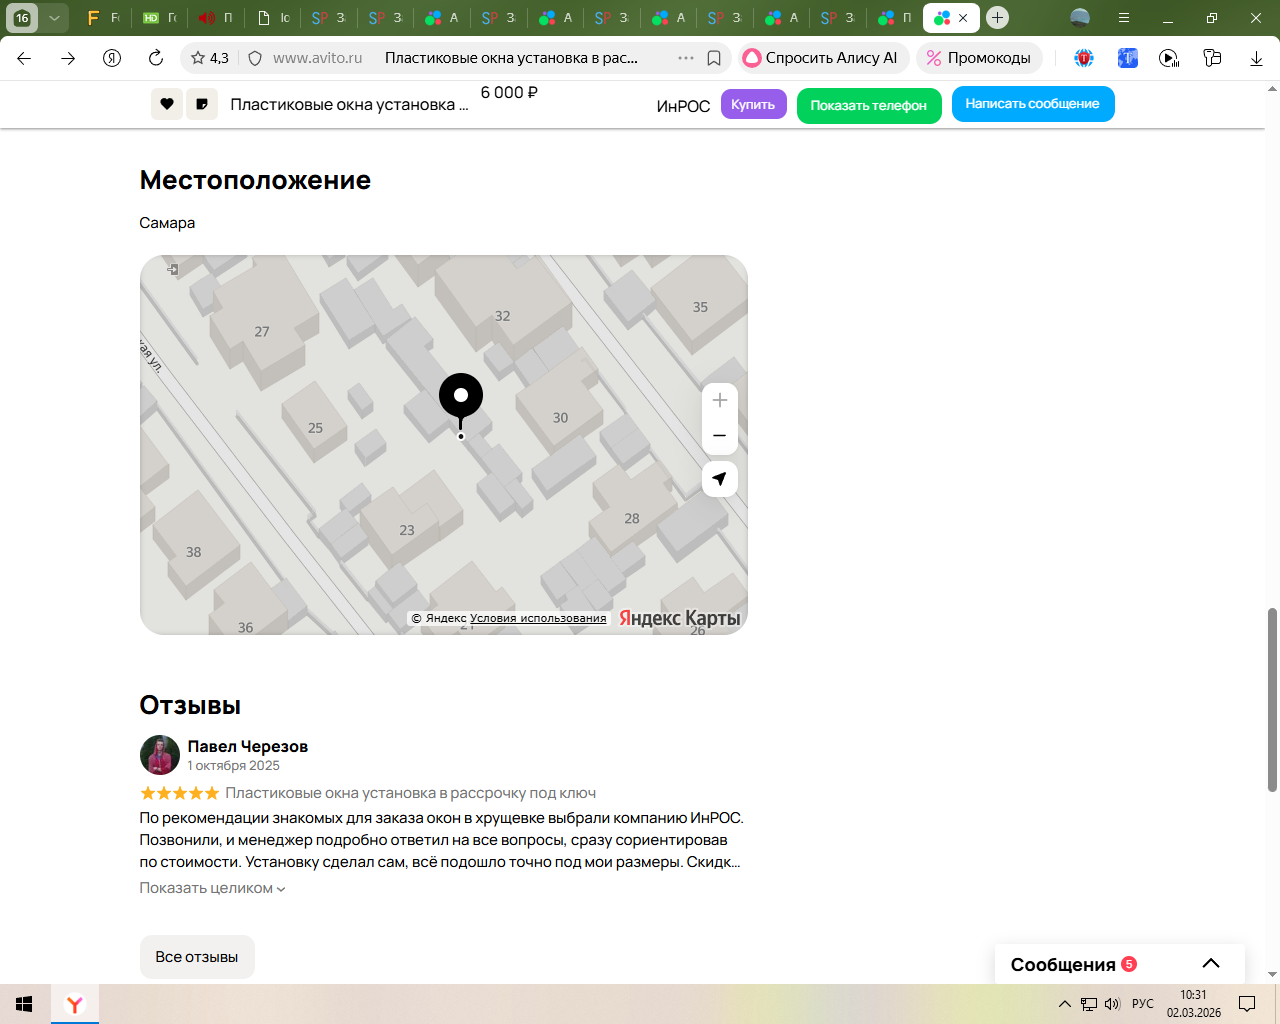Click Показать телефон button
Screen dimensions: 1280x1024
pyautogui.click(x=869, y=105)
